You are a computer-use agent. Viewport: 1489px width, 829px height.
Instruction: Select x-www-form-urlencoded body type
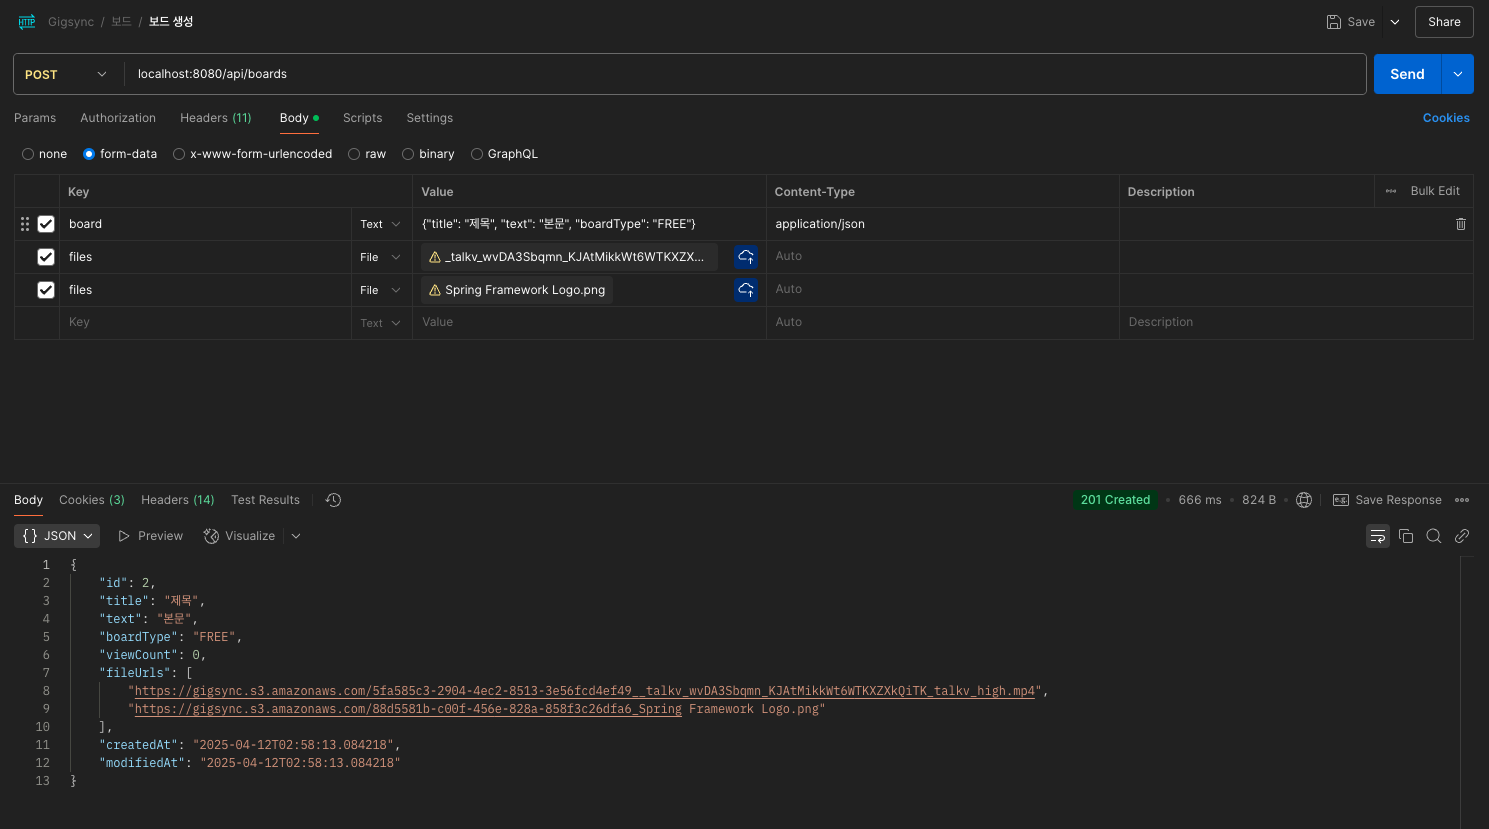click(x=179, y=154)
